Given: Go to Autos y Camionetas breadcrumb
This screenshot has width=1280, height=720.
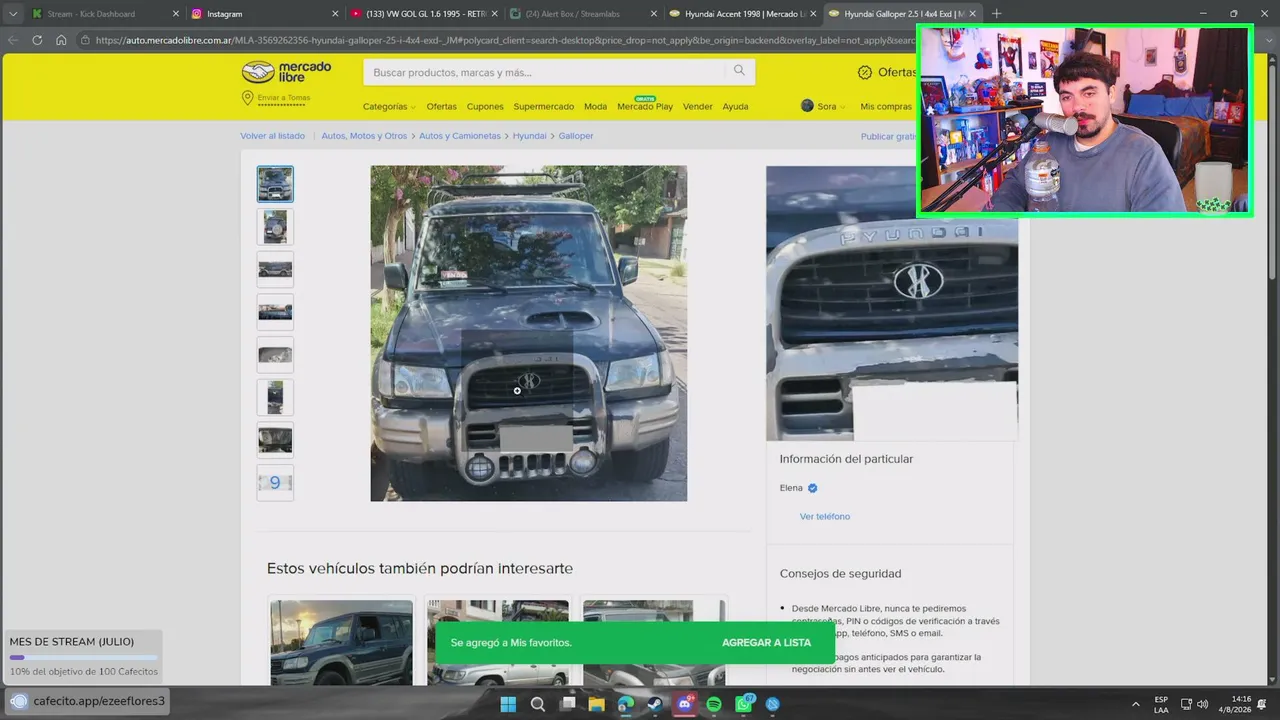Looking at the screenshot, I should 460,136.
